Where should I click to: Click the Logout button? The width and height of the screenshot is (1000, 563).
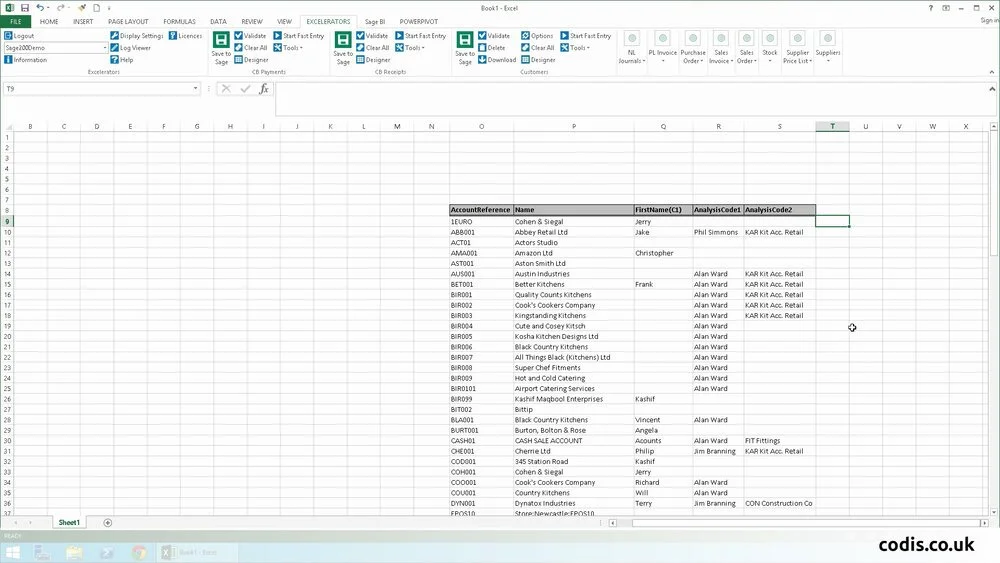click(19, 36)
